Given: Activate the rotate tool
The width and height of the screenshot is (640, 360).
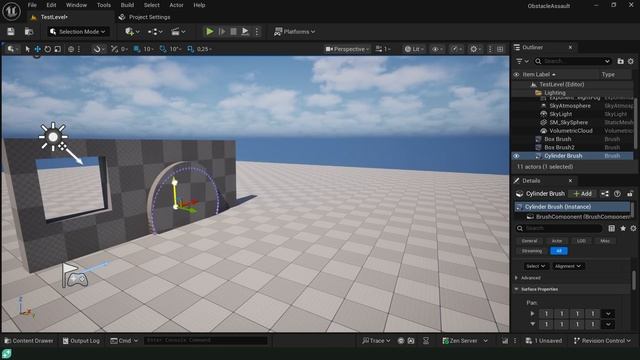Looking at the screenshot, I should coord(48,49).
